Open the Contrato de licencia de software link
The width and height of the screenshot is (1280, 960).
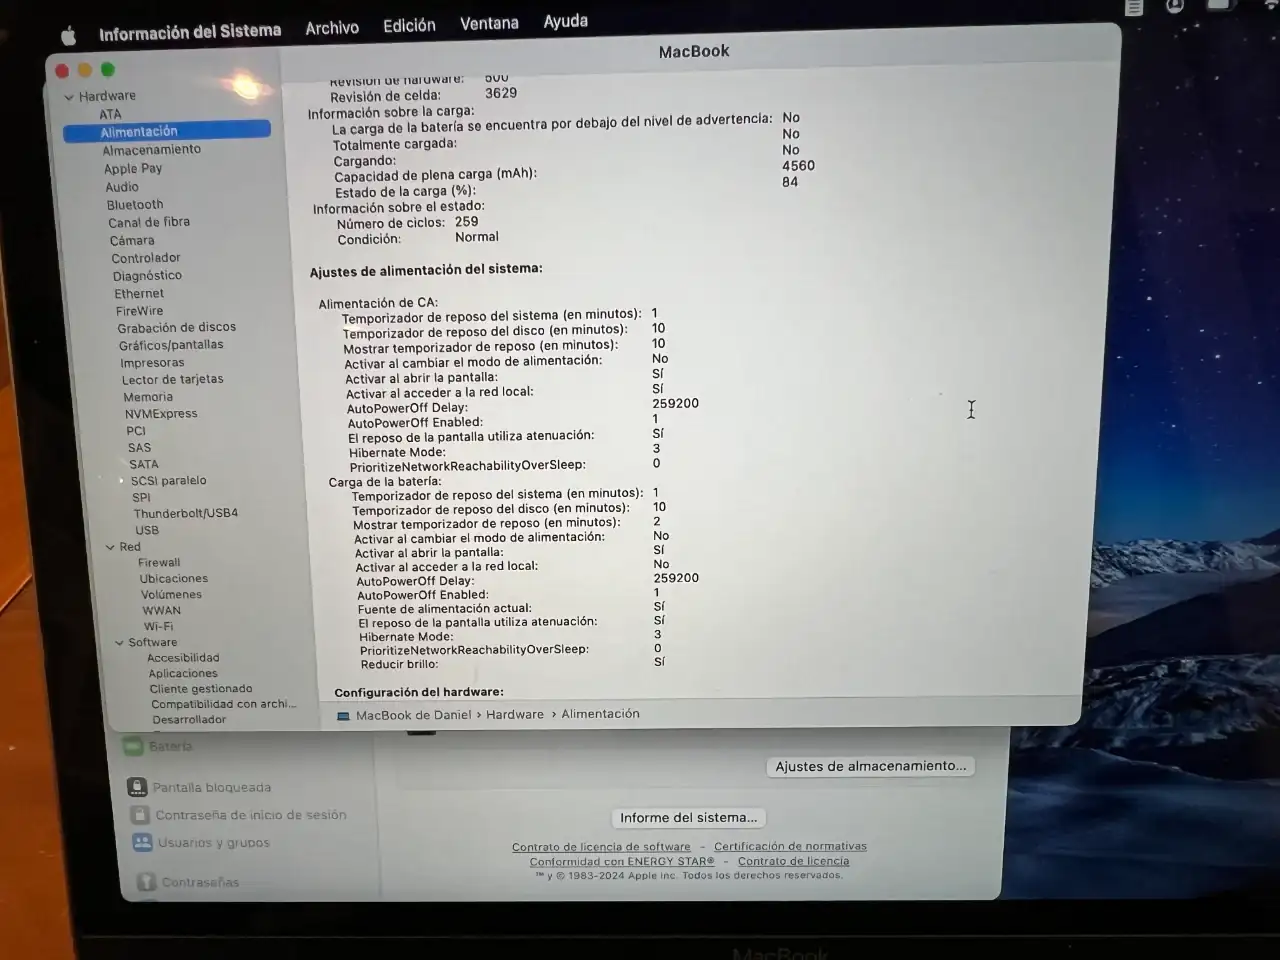601,847
